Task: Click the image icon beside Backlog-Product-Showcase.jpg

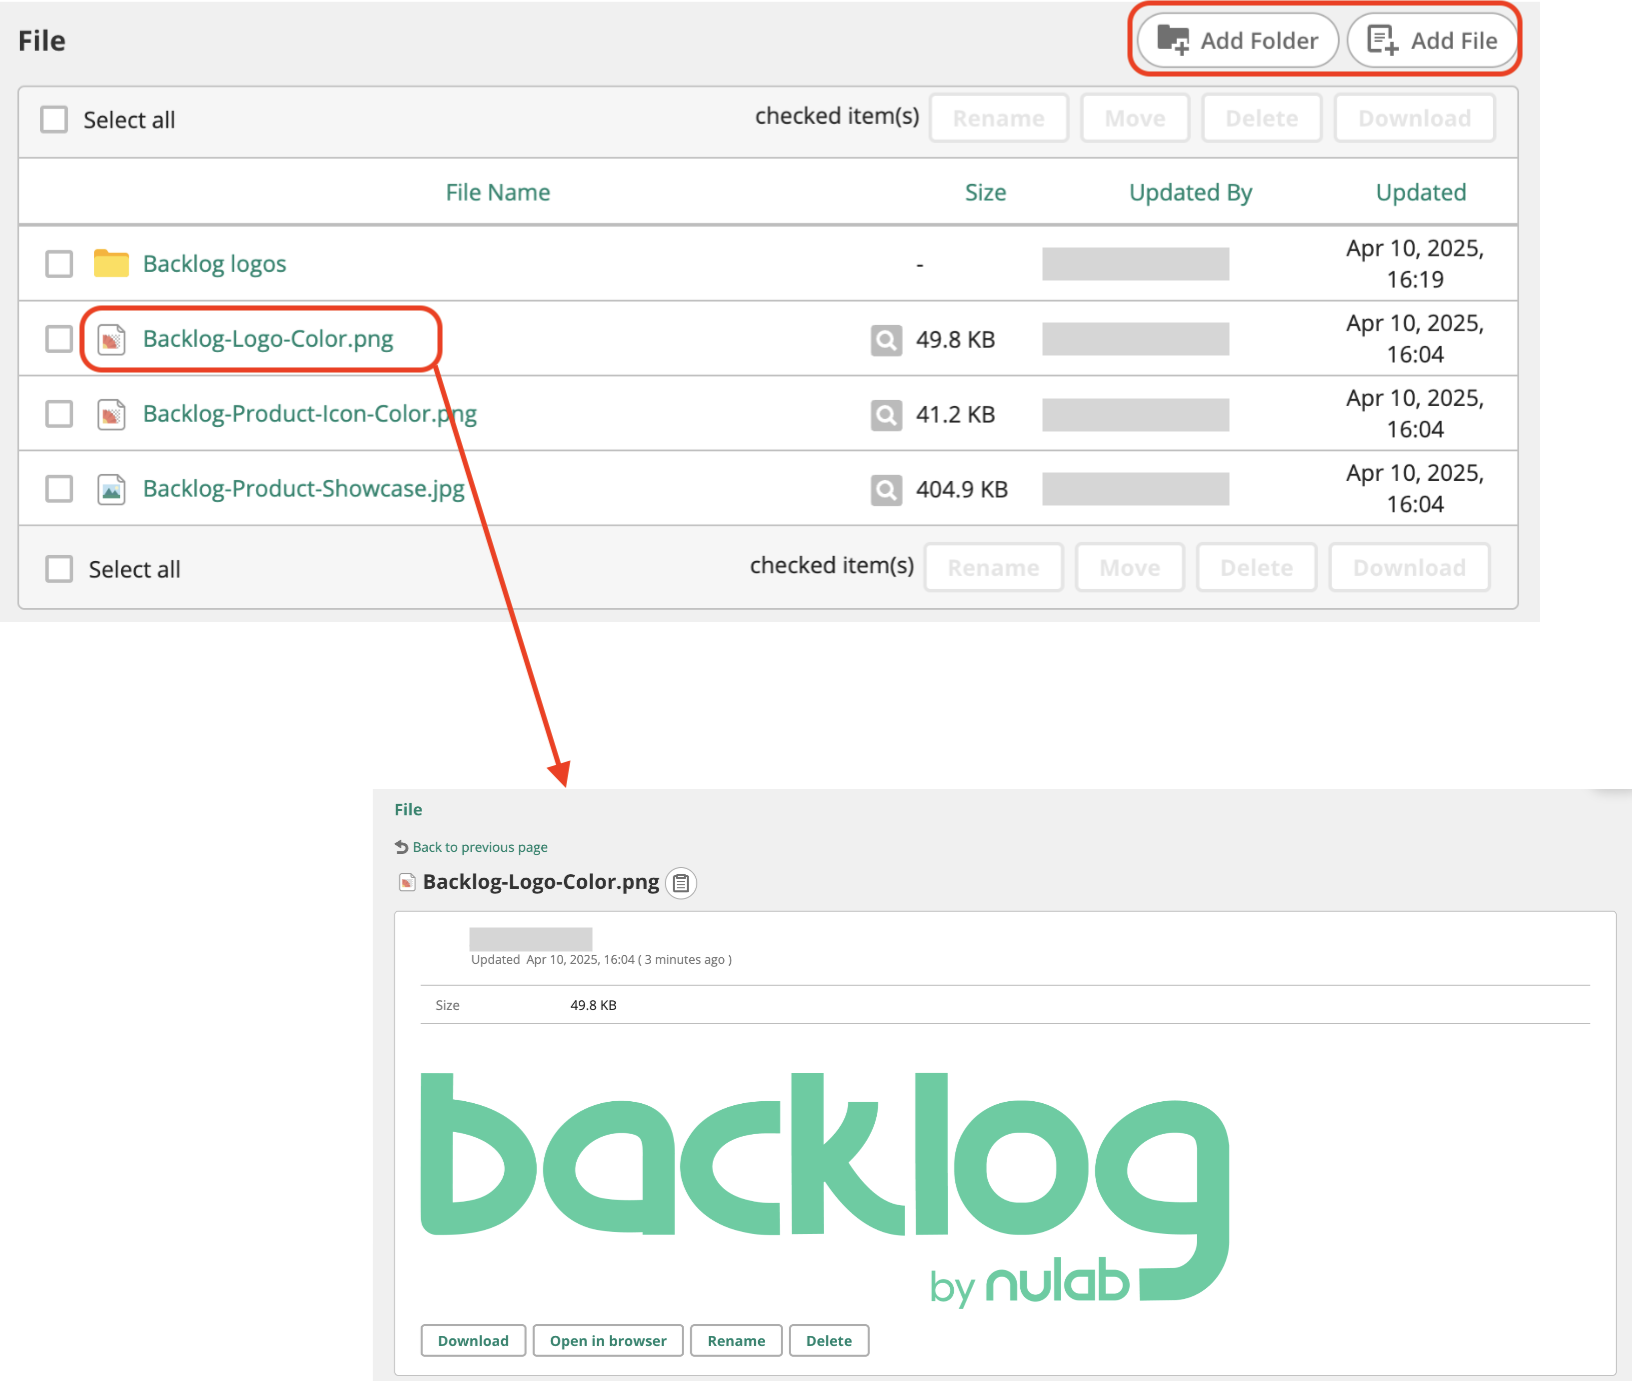Action: click(111, 490)
